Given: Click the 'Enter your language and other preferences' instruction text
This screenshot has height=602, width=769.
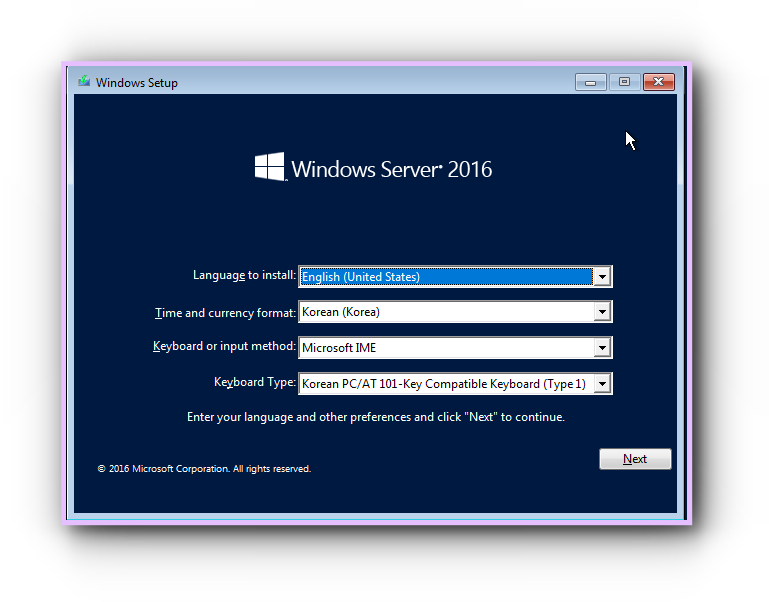Looking at the screenshot, I should [376, 417].
